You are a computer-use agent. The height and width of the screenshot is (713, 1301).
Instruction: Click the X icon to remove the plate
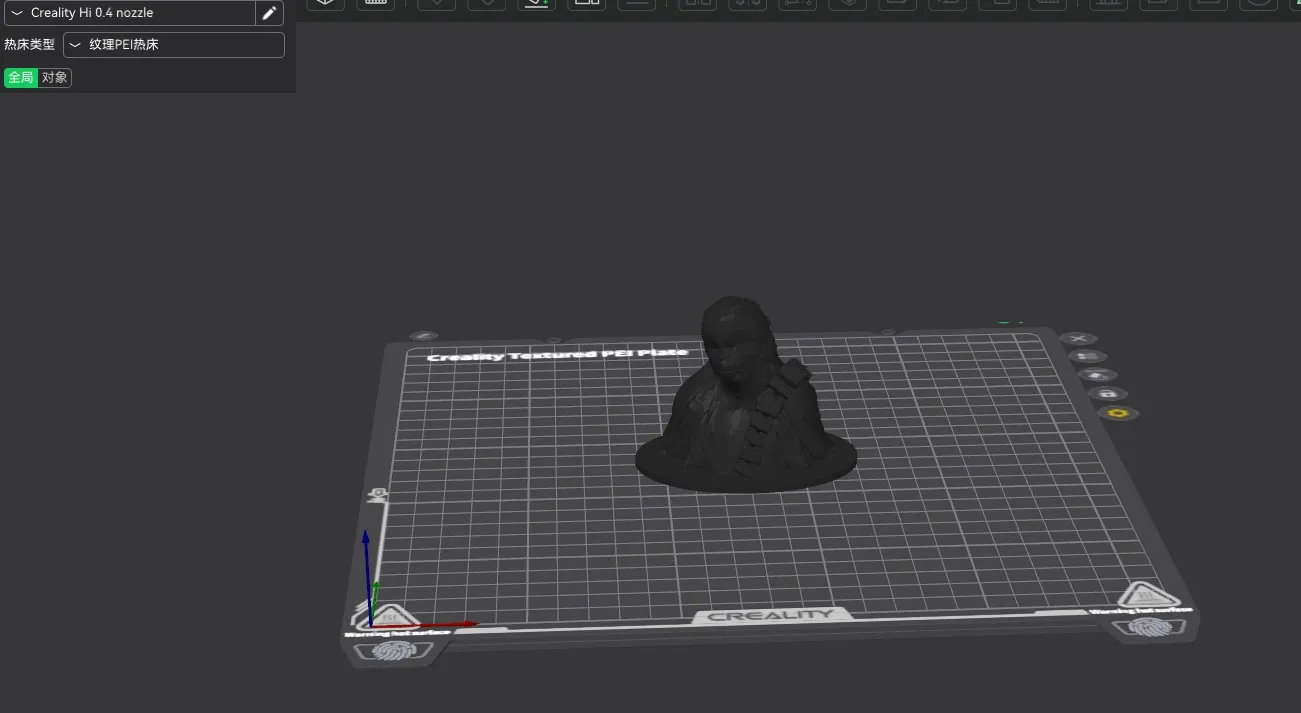pyautogui.click(x=1079, y=339)
